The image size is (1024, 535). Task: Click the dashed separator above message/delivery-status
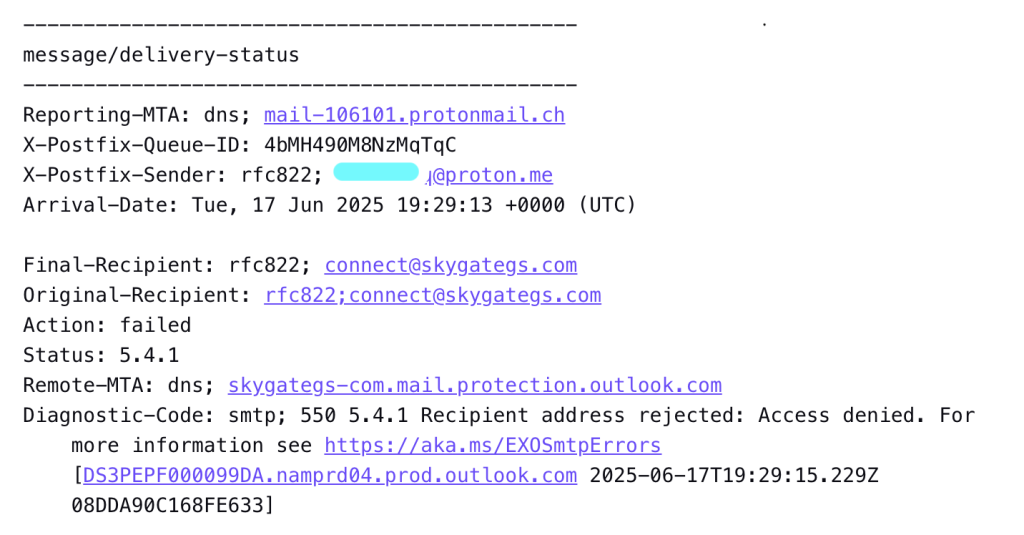[x=300, y=25]
